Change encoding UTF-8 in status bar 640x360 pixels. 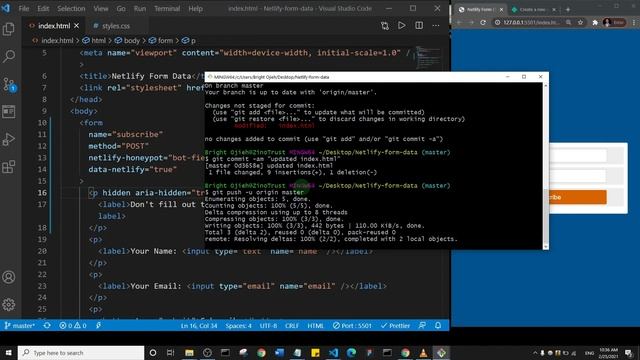[x=268, y=325]
